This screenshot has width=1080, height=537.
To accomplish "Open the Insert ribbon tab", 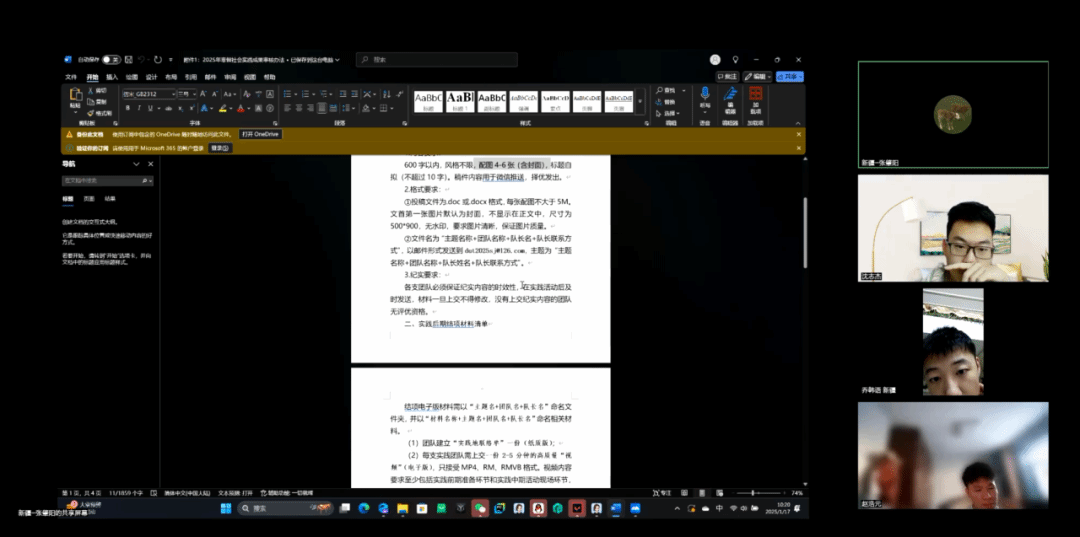I will click(x=112, y=76).
